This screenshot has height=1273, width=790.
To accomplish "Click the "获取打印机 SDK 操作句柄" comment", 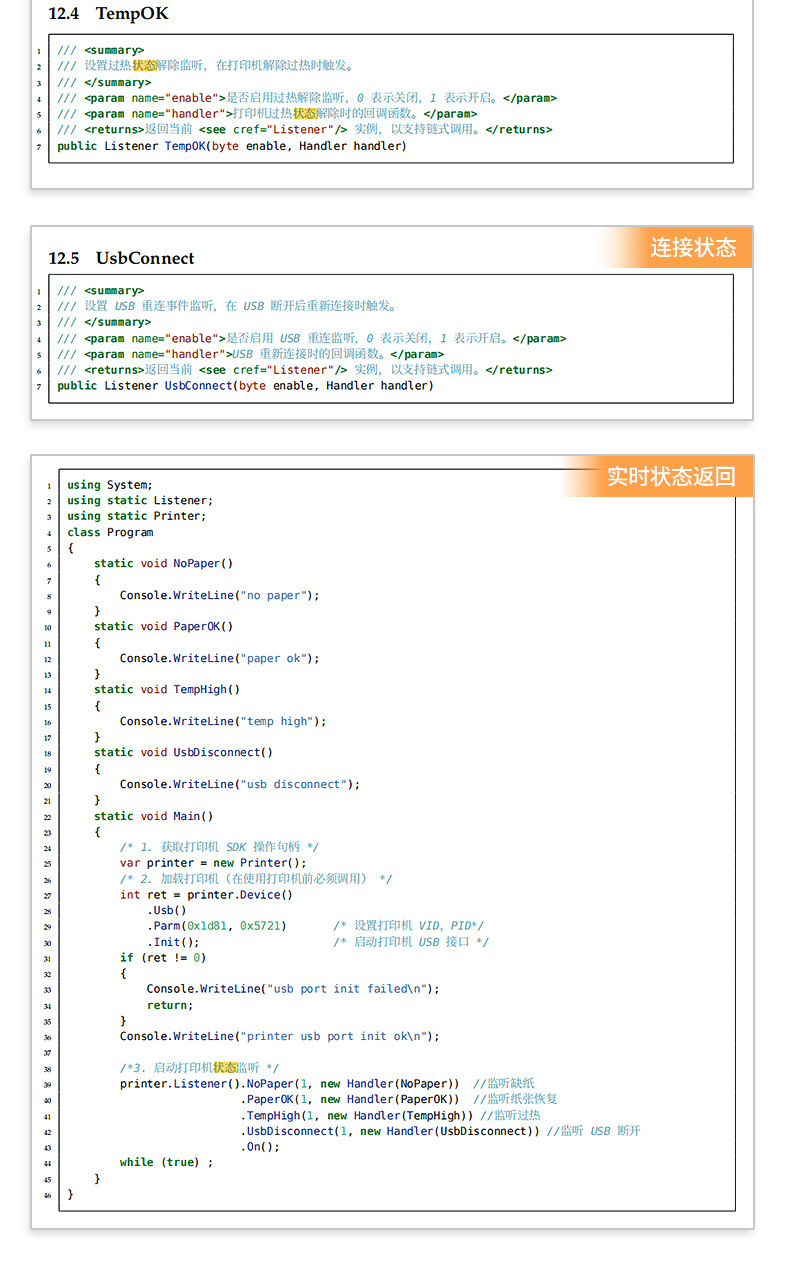I will coord(220,847).
